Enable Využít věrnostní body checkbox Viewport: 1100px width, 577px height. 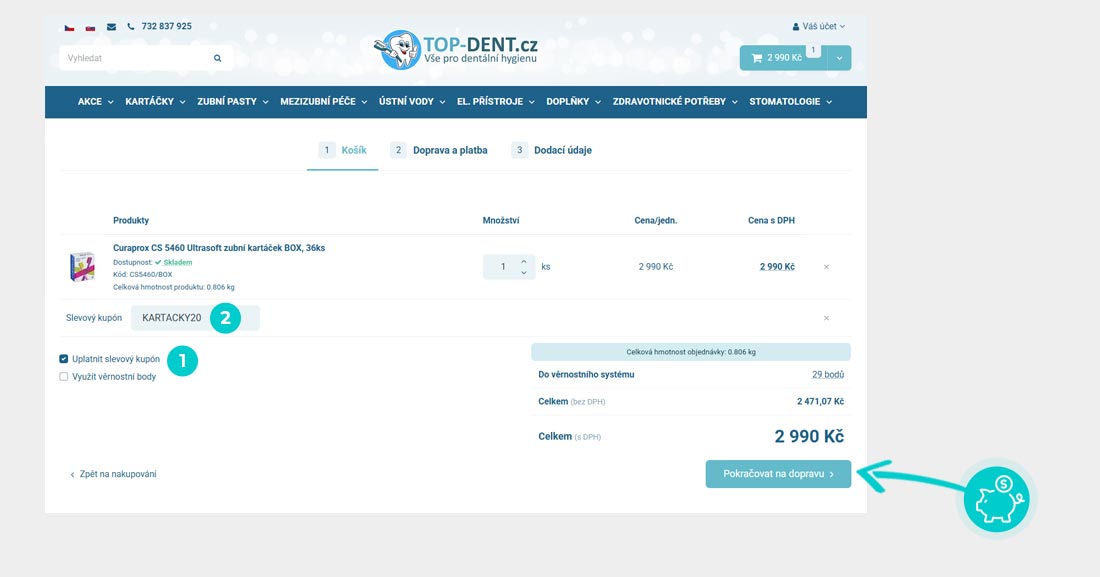tap(64, 377)
